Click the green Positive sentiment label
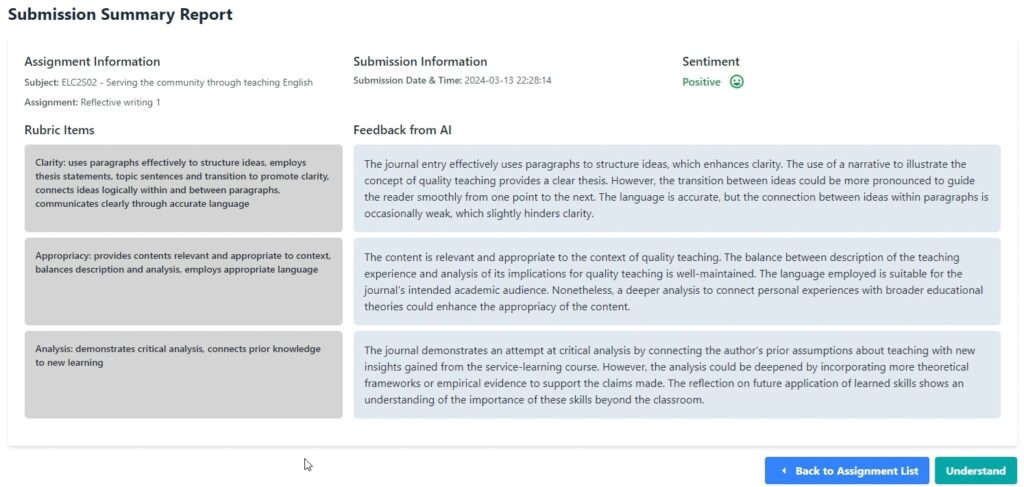 tap(701, 82)
